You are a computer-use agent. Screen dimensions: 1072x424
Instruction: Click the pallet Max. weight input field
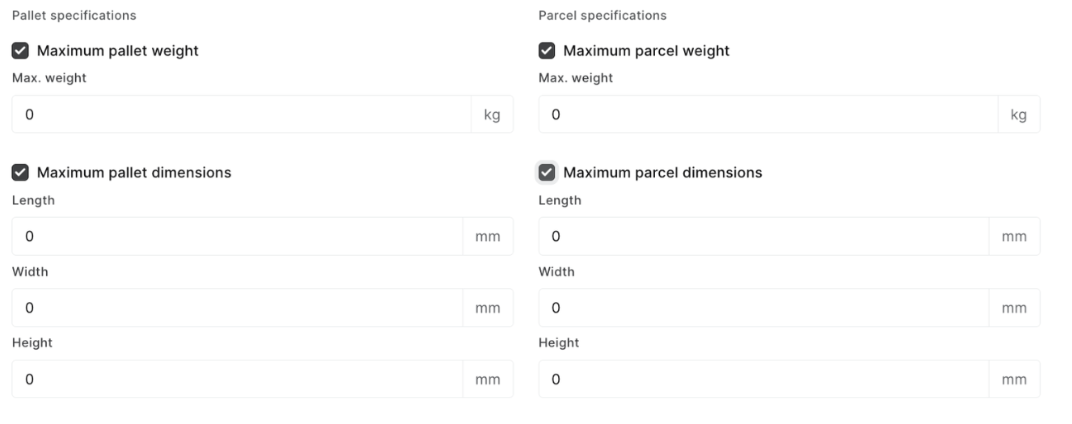coord(240,115)
